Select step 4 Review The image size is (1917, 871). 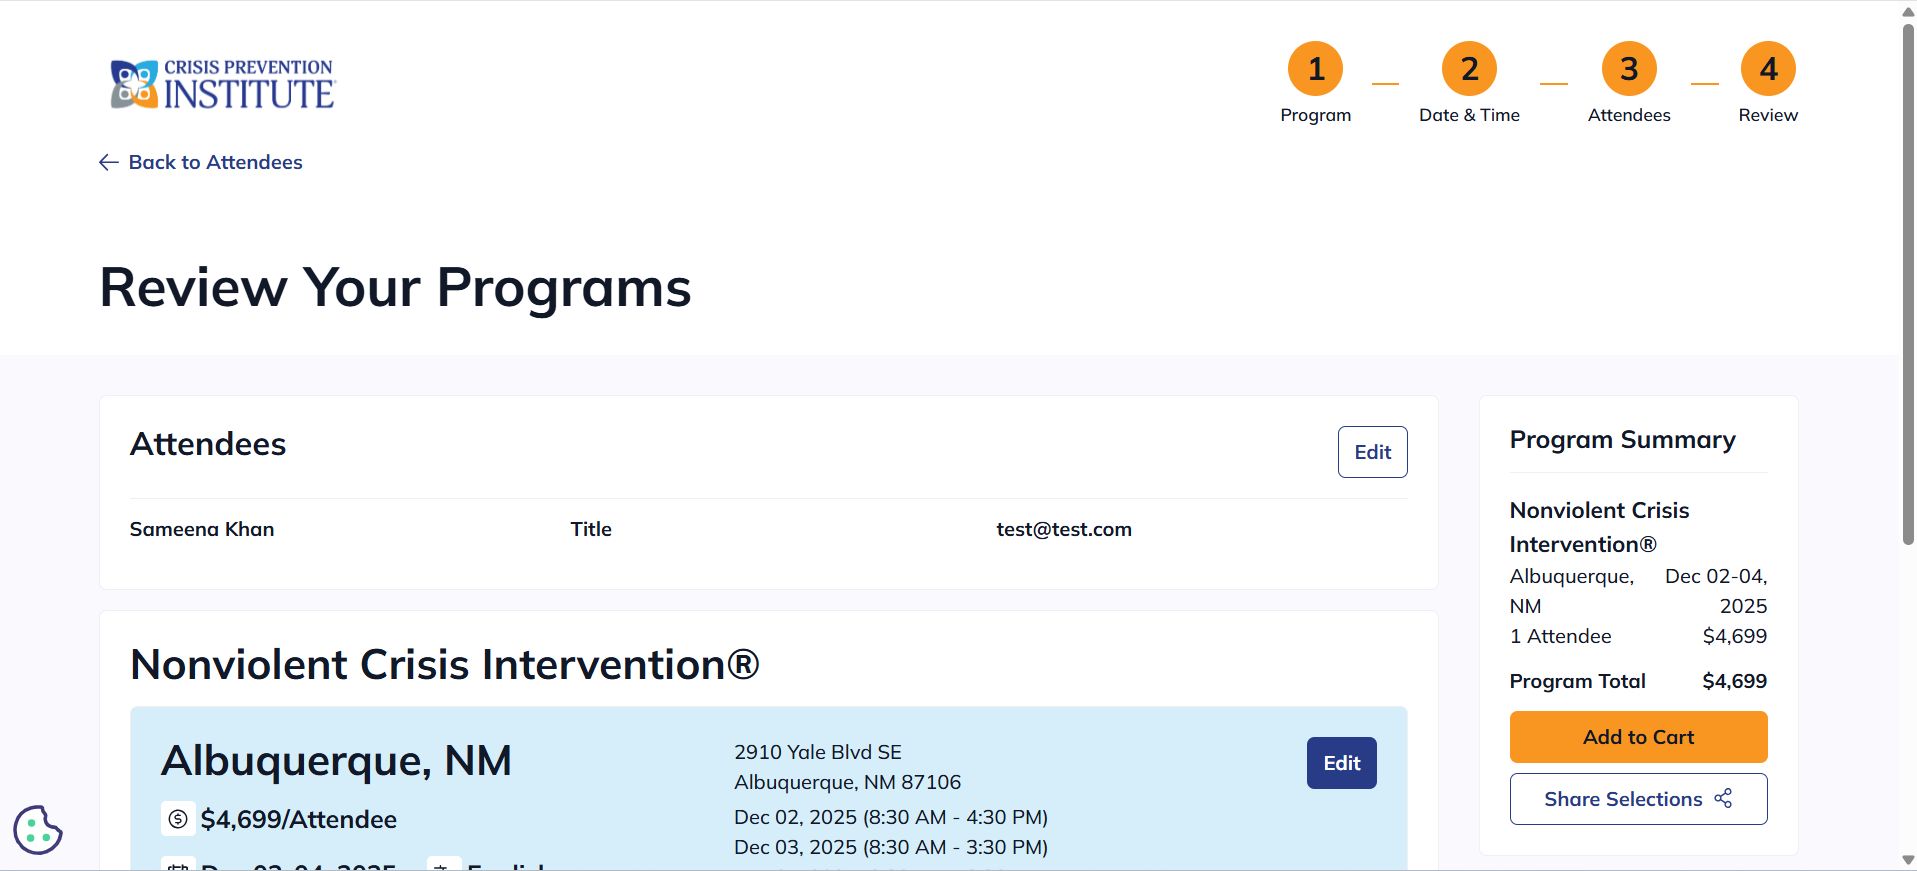pyautogui.click(x=1768, y=83)
